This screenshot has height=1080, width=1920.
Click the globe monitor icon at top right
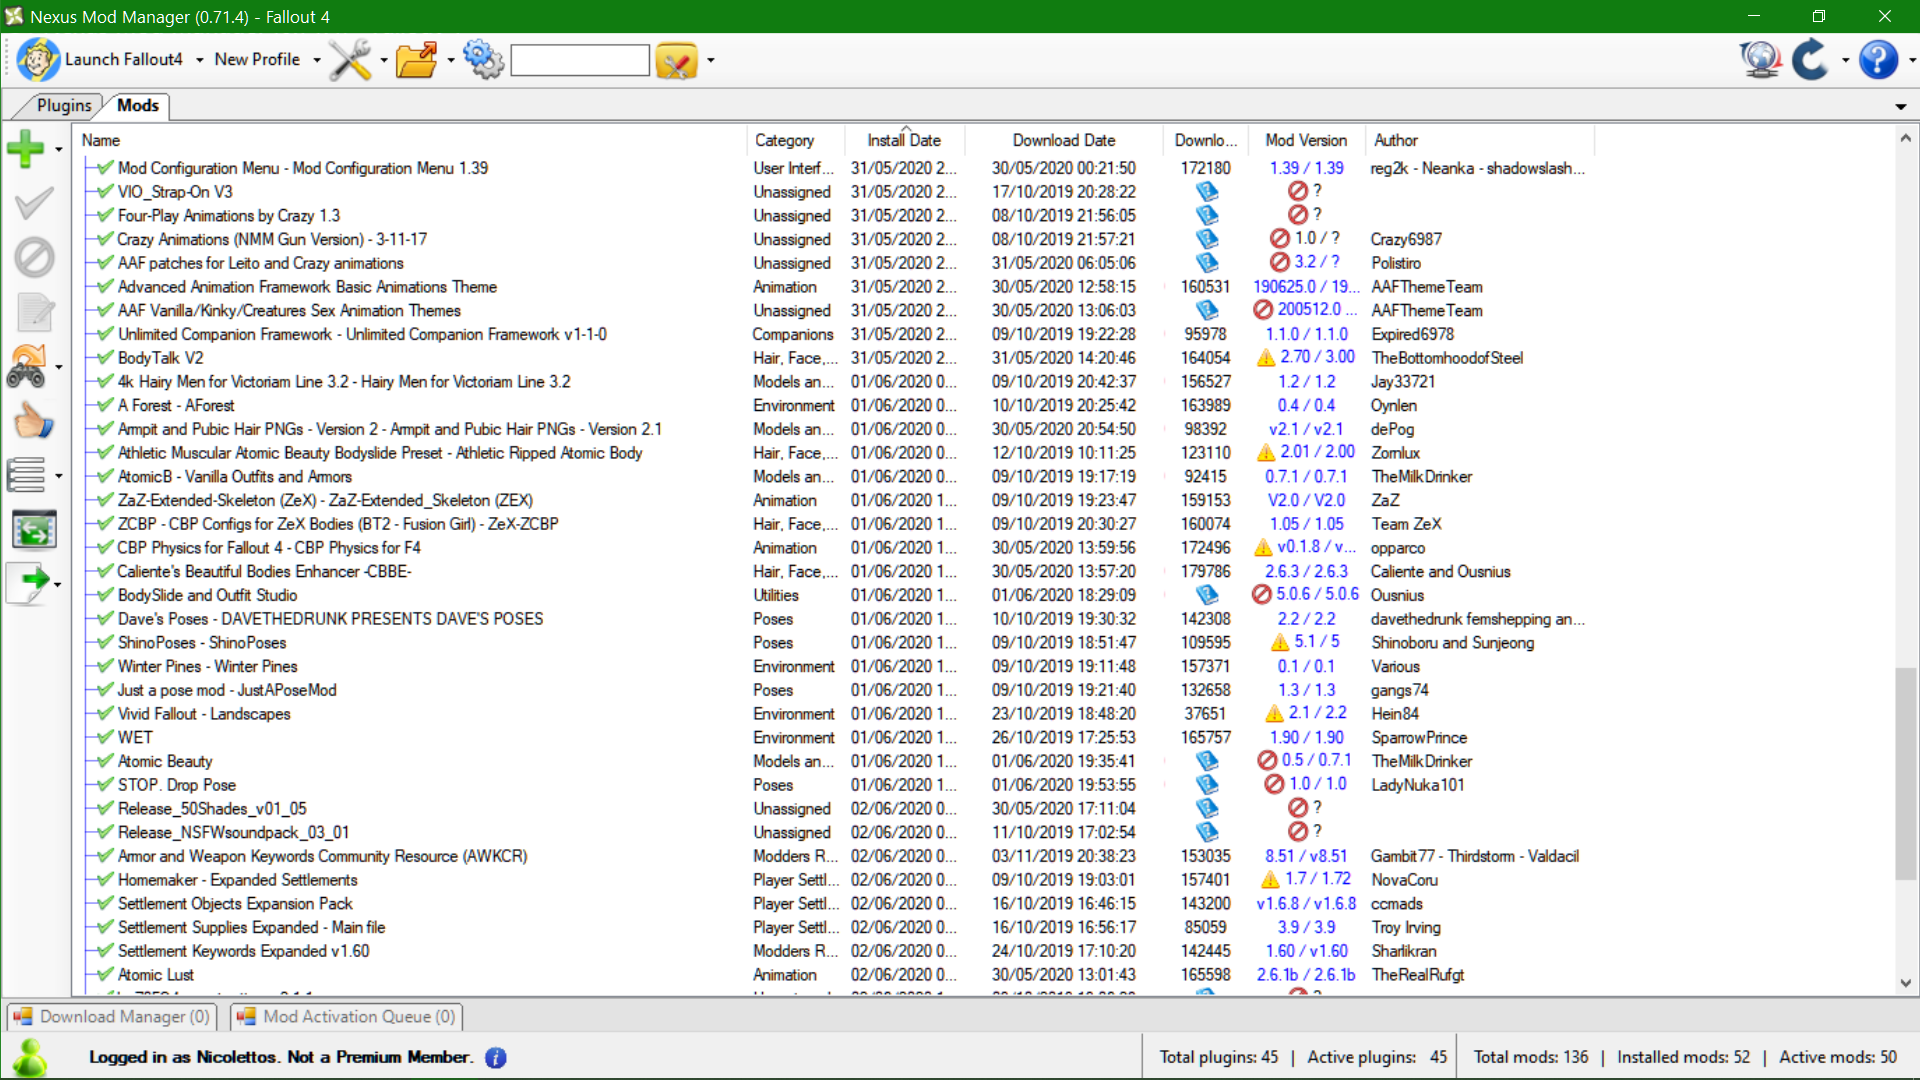pyautogui.click(x=1760, y=60)
